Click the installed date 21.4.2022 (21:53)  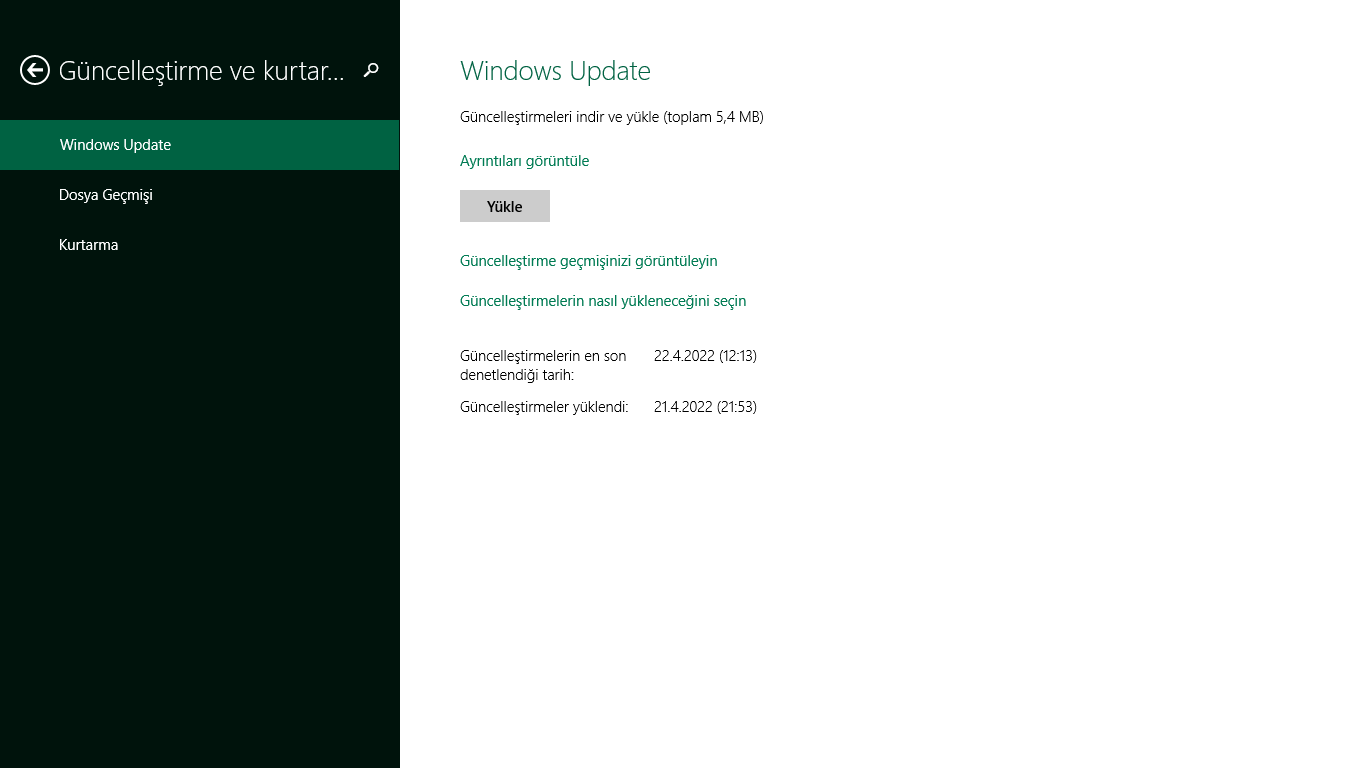point(705,407)
